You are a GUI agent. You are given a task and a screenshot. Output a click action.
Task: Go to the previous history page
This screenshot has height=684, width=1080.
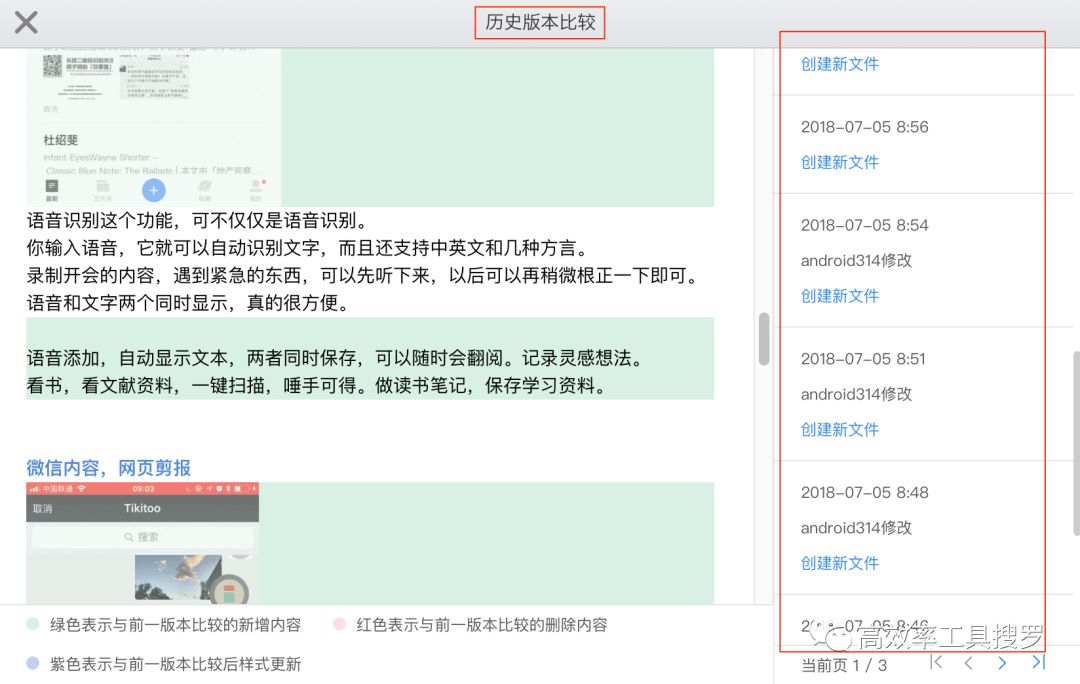tap(968, 663)
